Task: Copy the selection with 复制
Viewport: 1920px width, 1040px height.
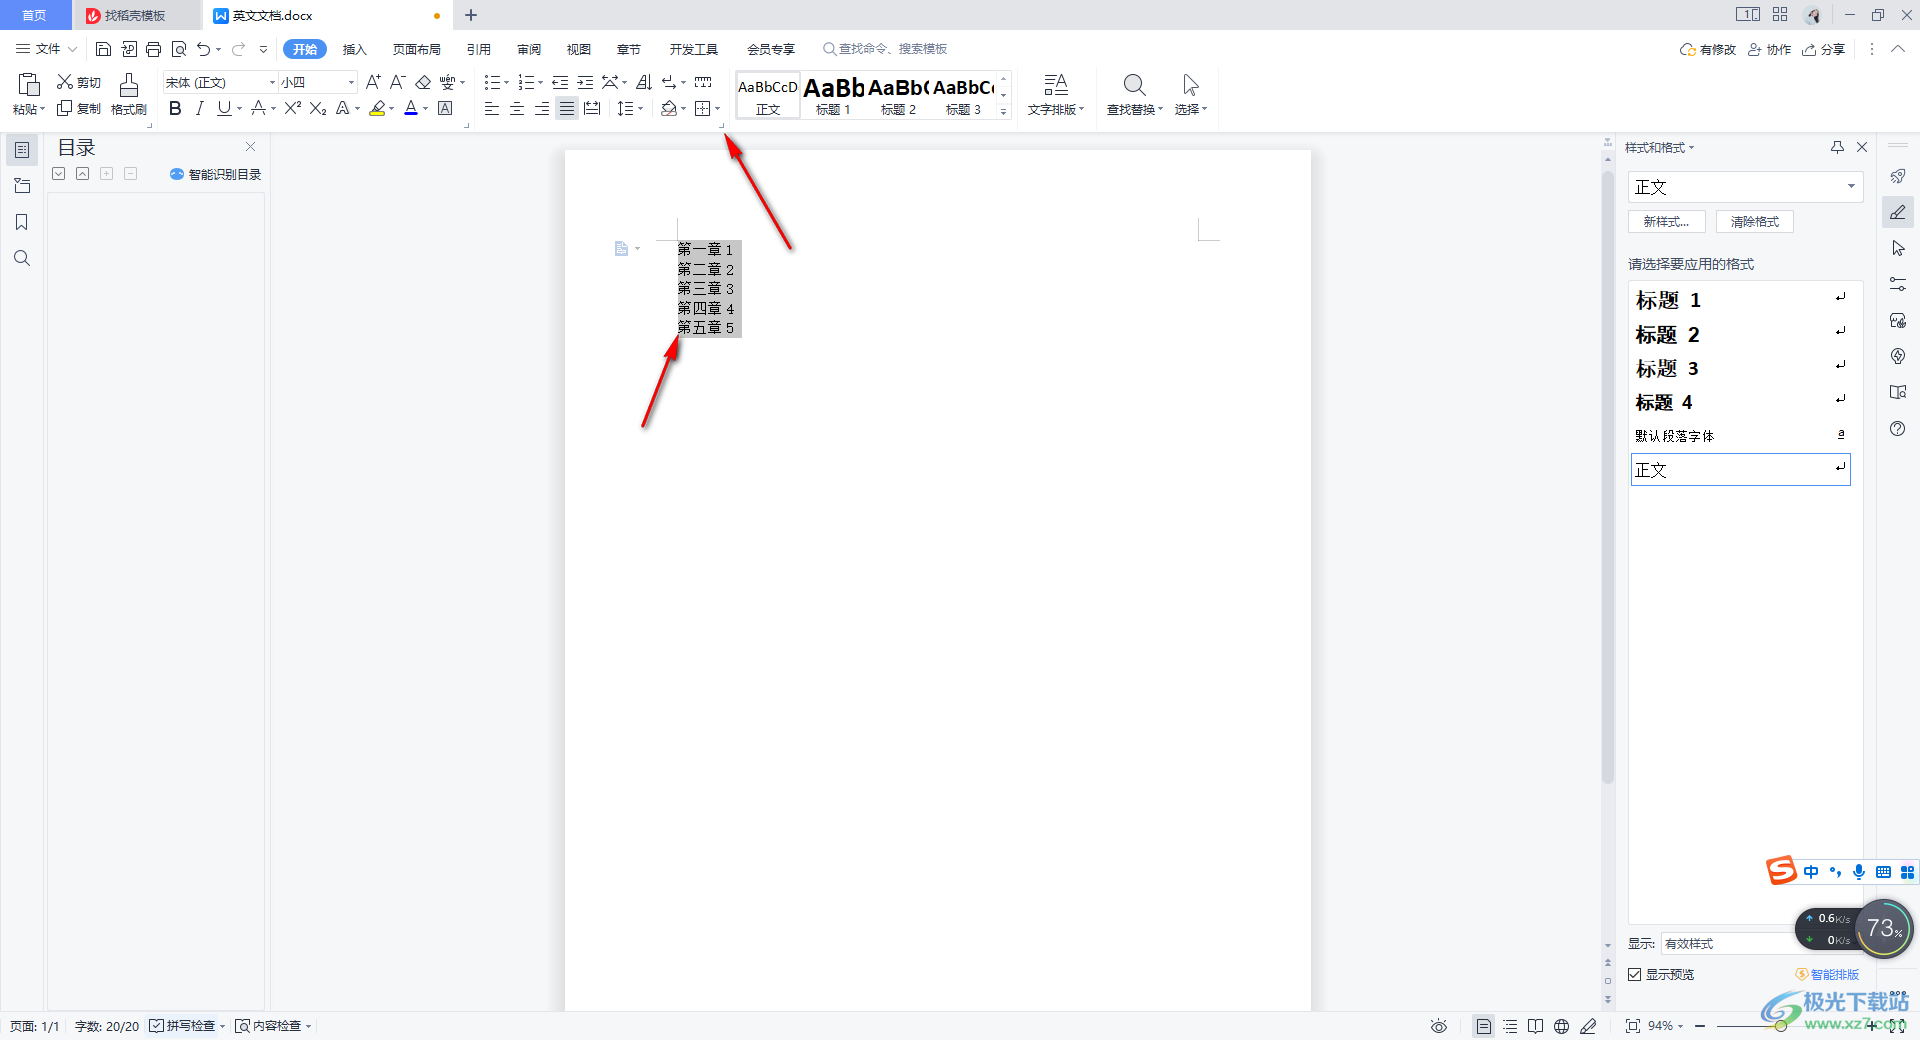Action: tap(79, 108)
